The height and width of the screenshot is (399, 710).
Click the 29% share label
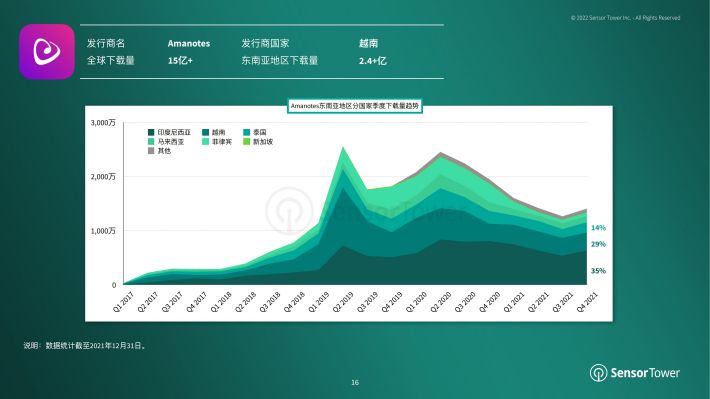pyautogui.click(x=598, y=244)
